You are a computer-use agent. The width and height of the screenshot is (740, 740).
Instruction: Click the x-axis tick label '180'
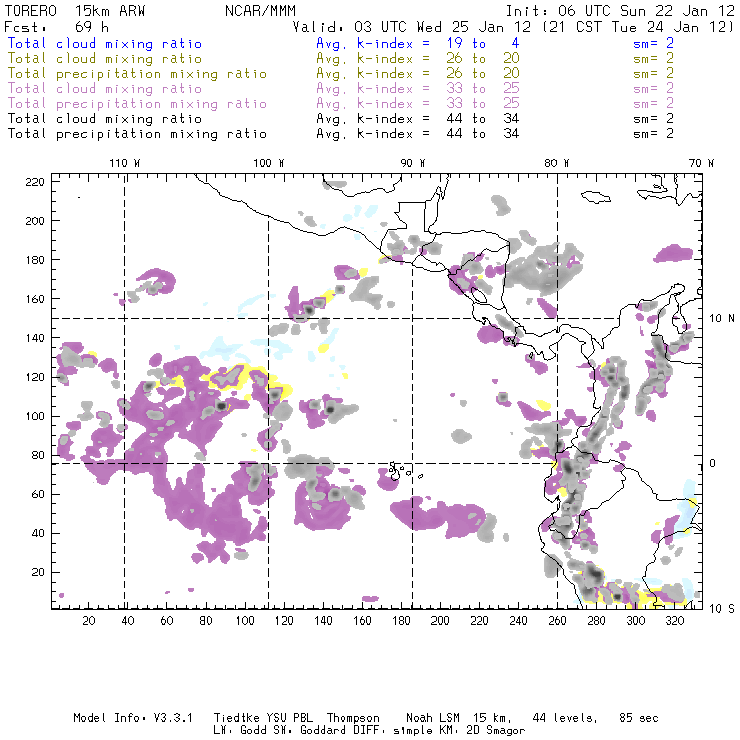(401, 621)
